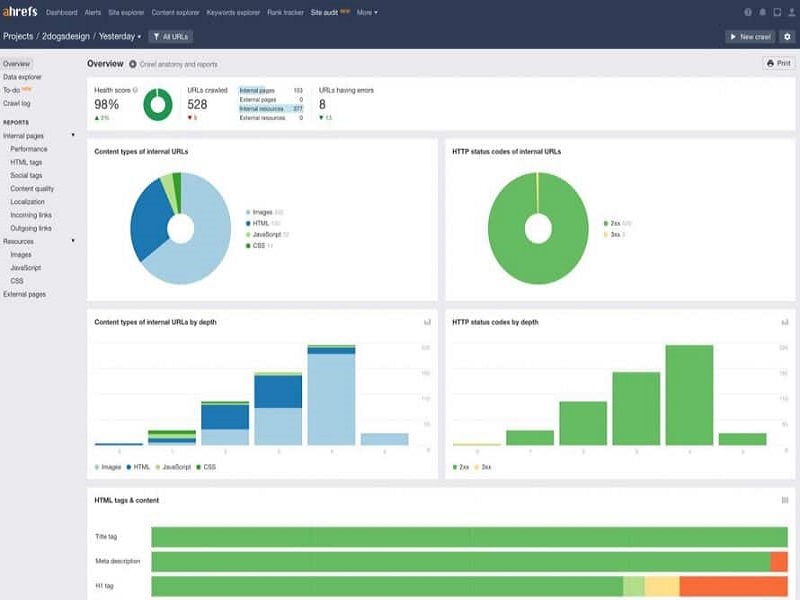
Task: Toggle the JavaScript entry in the pie chart legend
Action: tap(267, 235)
